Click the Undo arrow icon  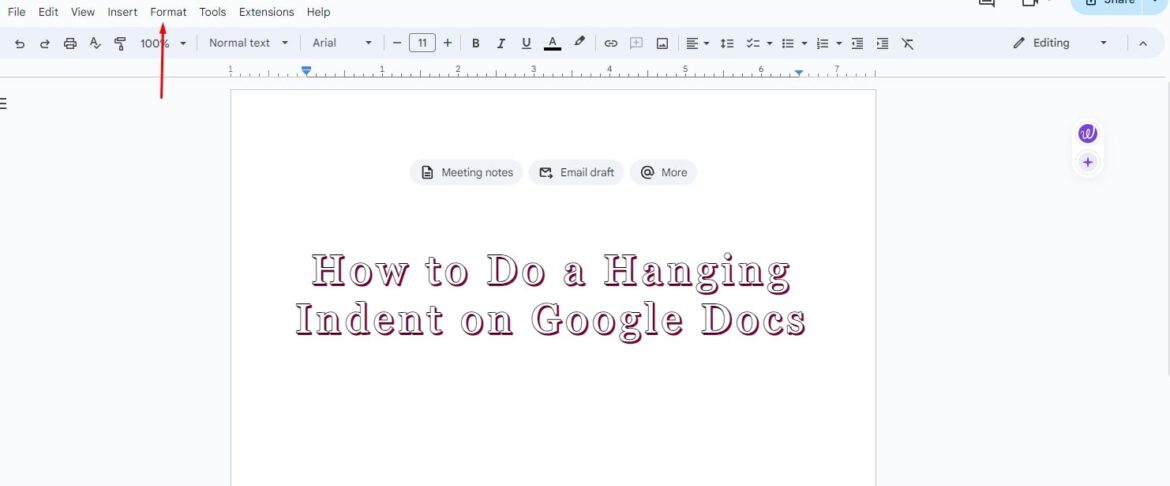[x=20, y=43]
